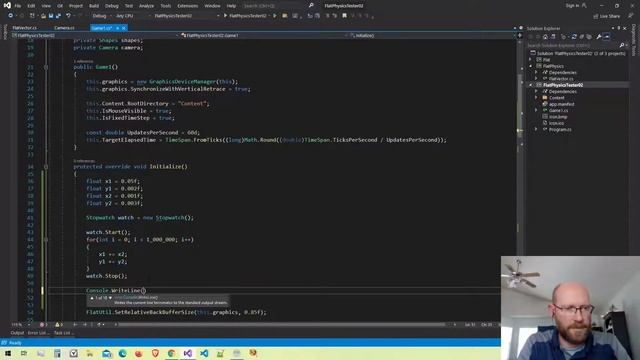Close the Game1.cs tab

(x=124, y=28)
